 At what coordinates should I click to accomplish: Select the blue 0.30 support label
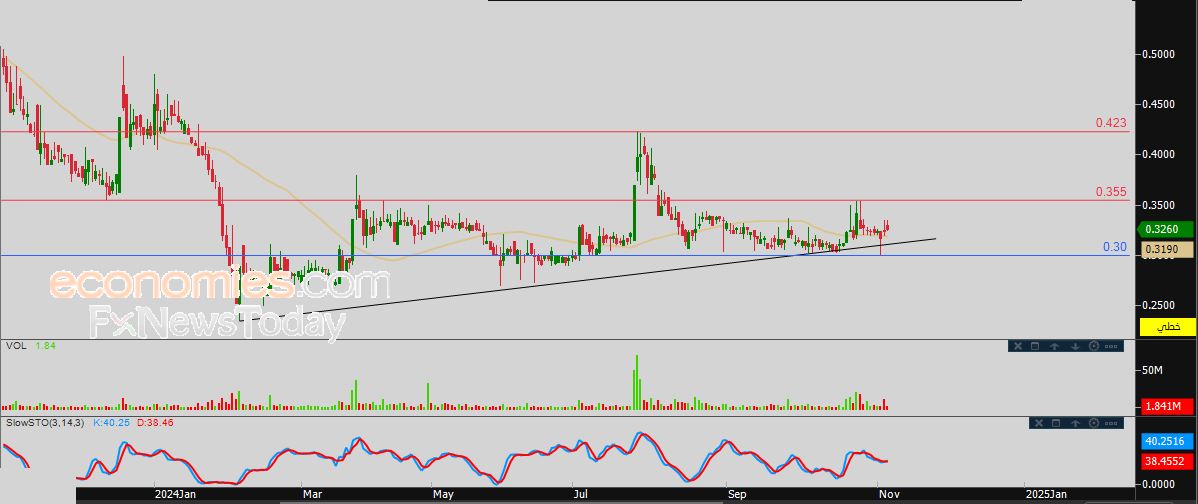(1115, 247)
